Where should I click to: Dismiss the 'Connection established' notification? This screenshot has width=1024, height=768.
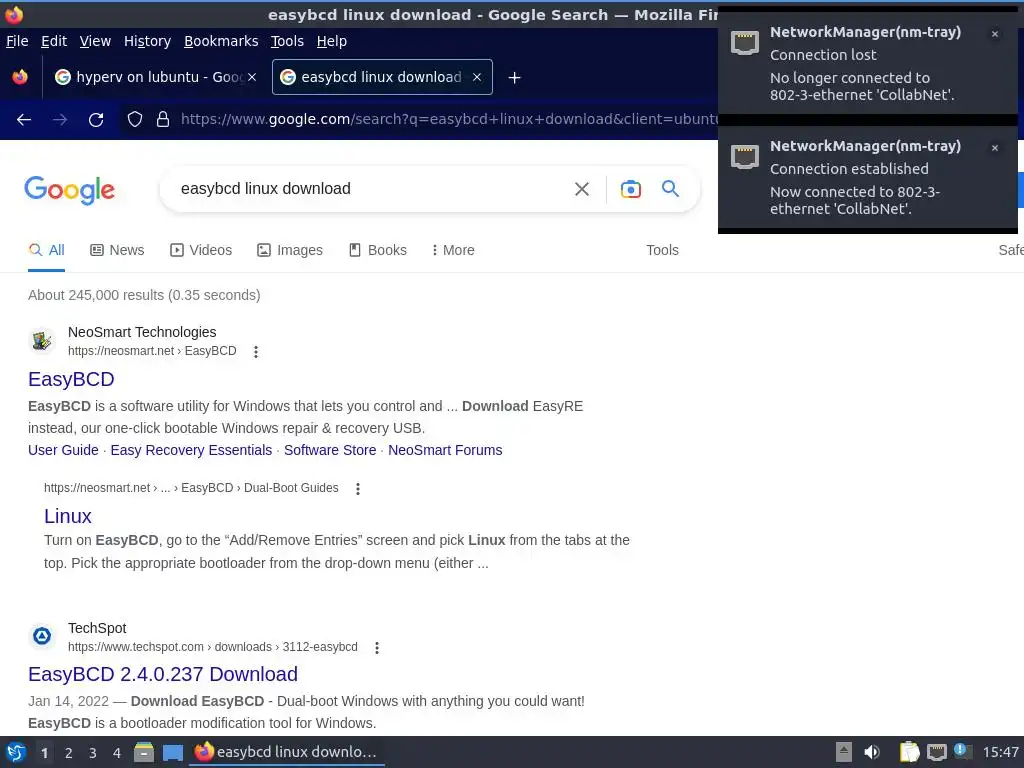(x=995, y=148)
